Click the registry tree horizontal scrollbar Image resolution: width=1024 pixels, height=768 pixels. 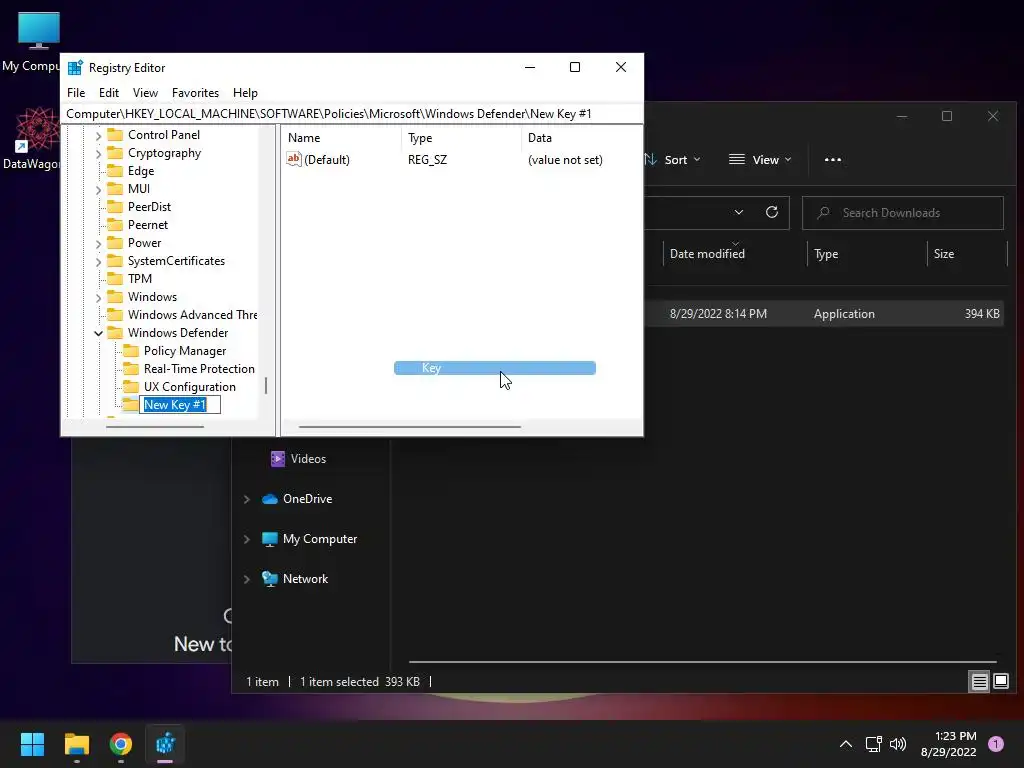[x=155, y=427]
